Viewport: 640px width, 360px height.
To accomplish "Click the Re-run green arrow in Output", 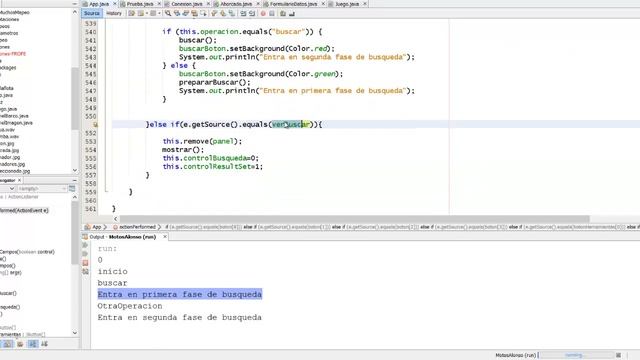I will pos(85,245).
